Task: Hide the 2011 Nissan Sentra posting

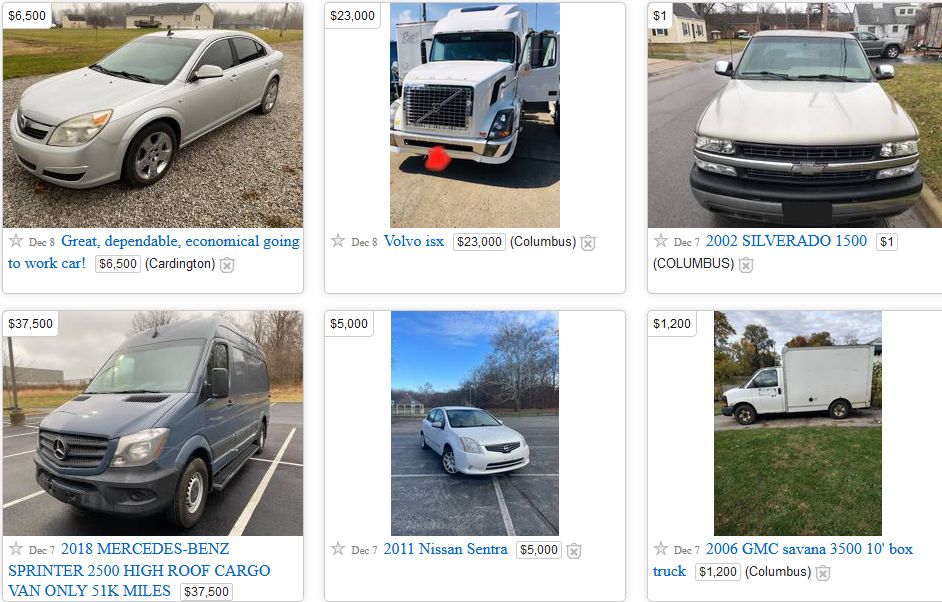Action: 574,550
